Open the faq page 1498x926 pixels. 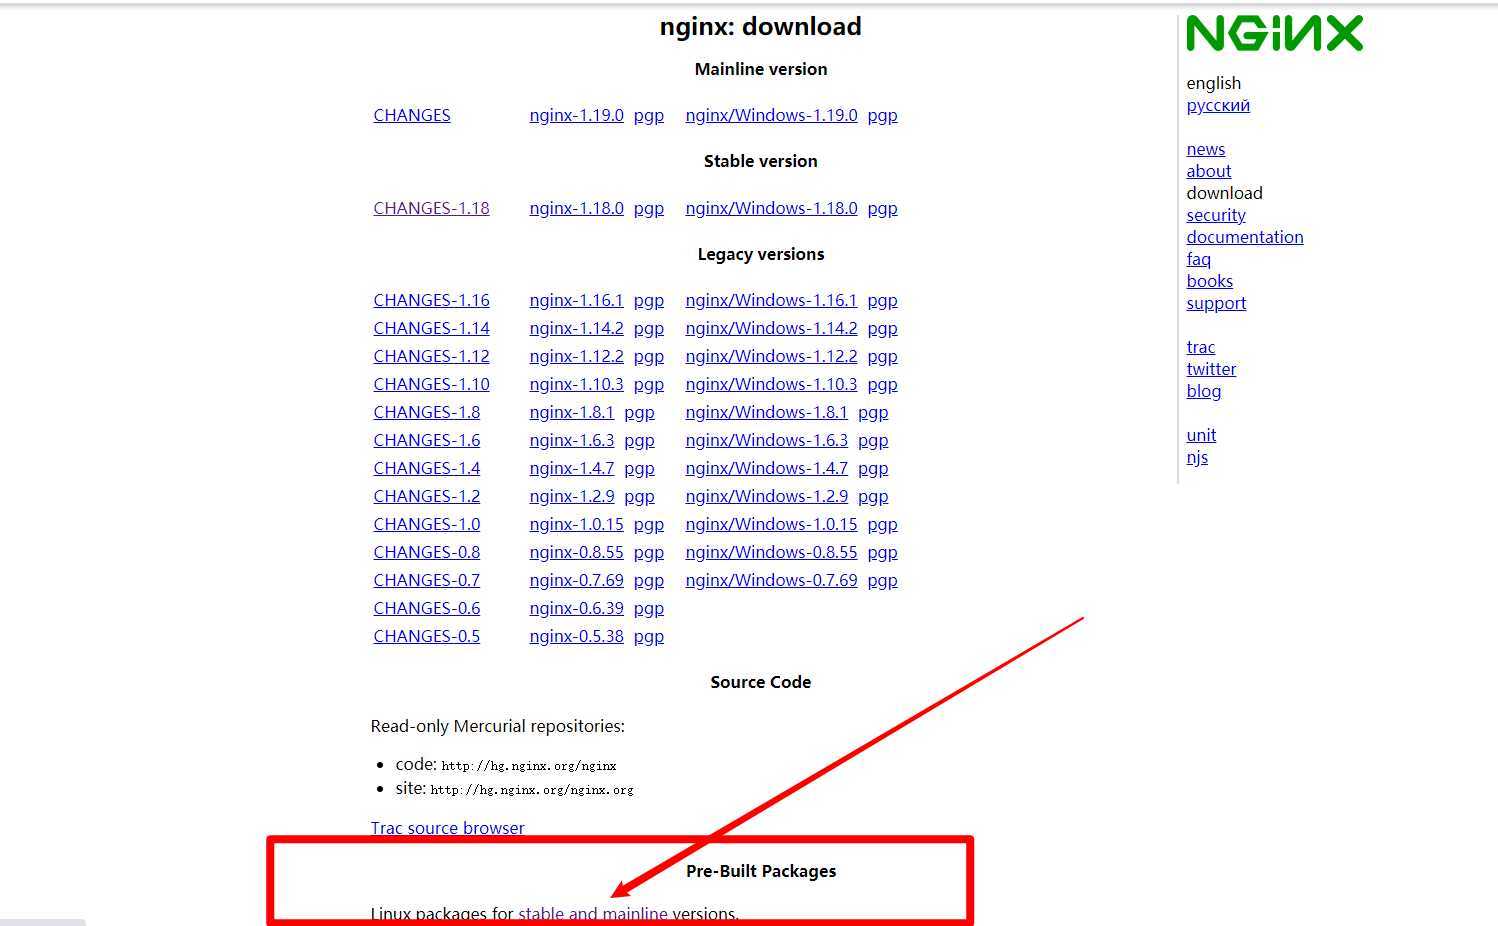(x=1198, y=259)
